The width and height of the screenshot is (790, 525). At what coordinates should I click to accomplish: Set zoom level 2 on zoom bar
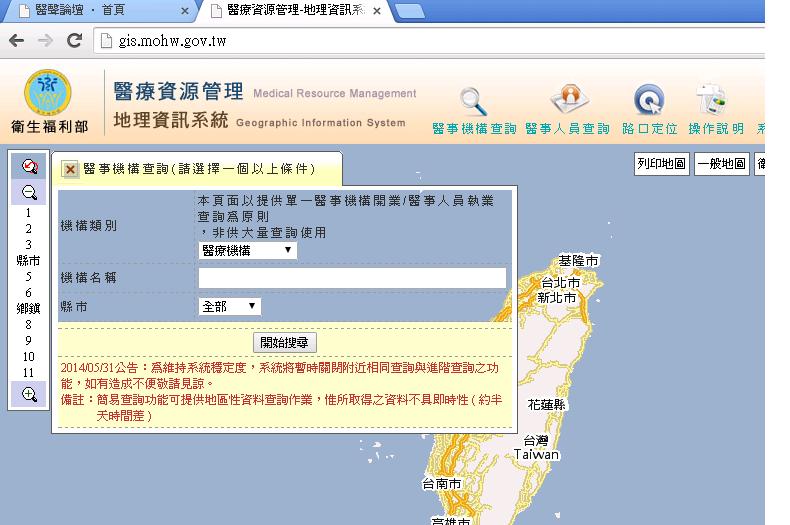[x=29, y=229]
